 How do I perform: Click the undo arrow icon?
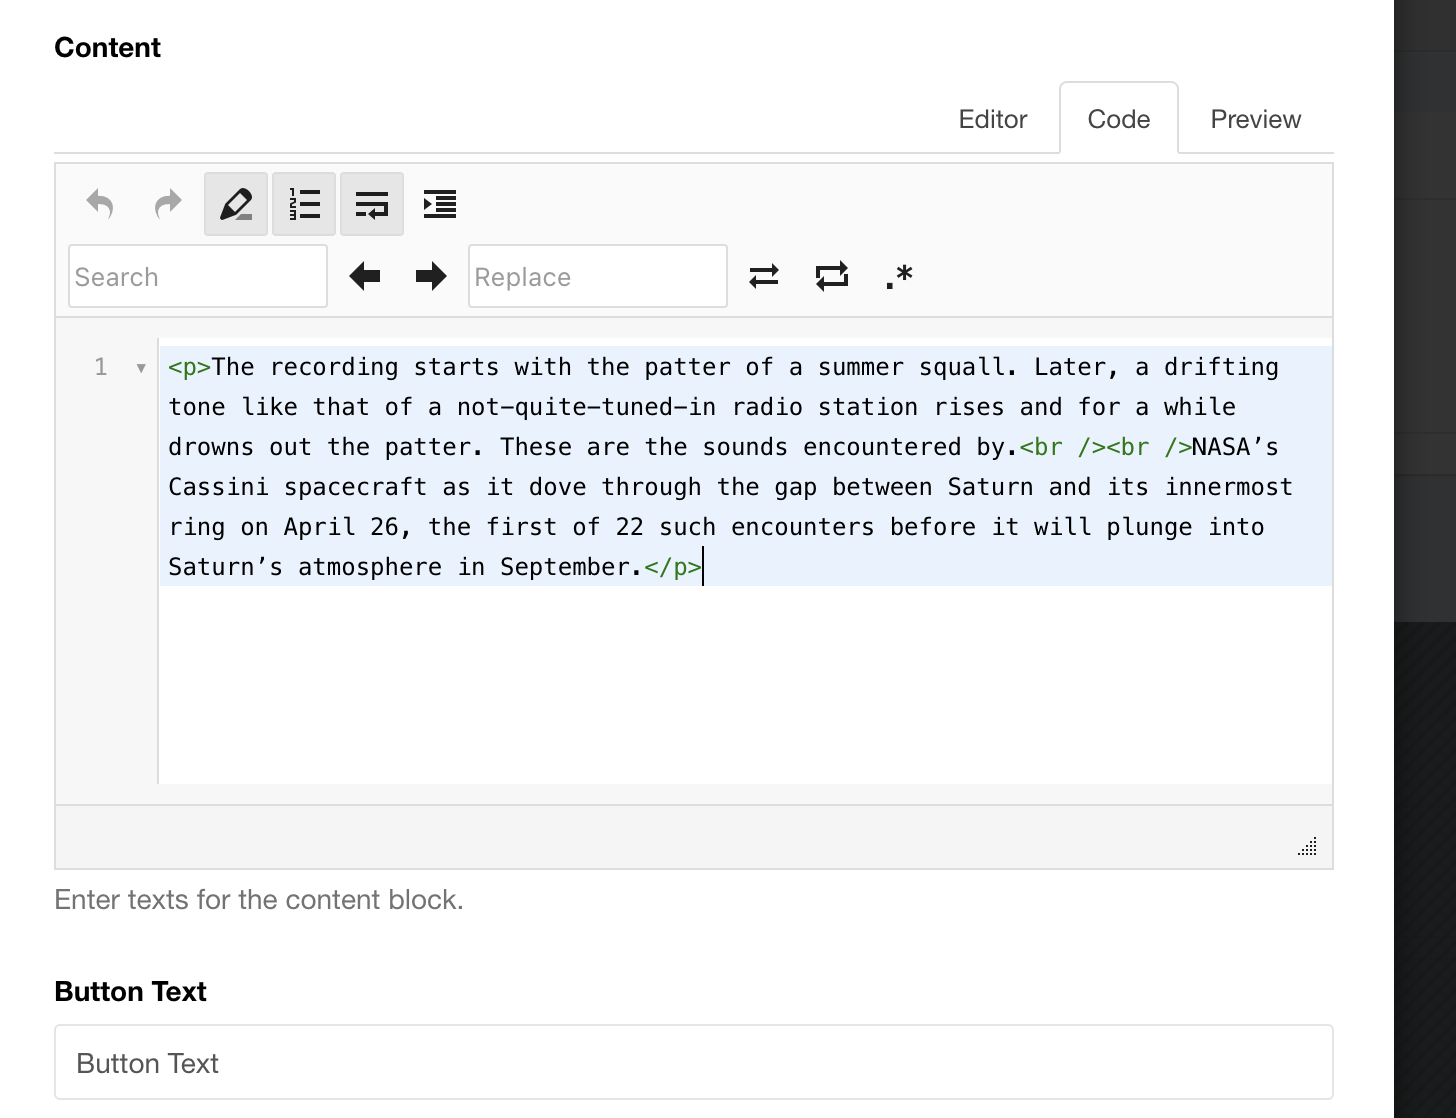click(100, 204)
